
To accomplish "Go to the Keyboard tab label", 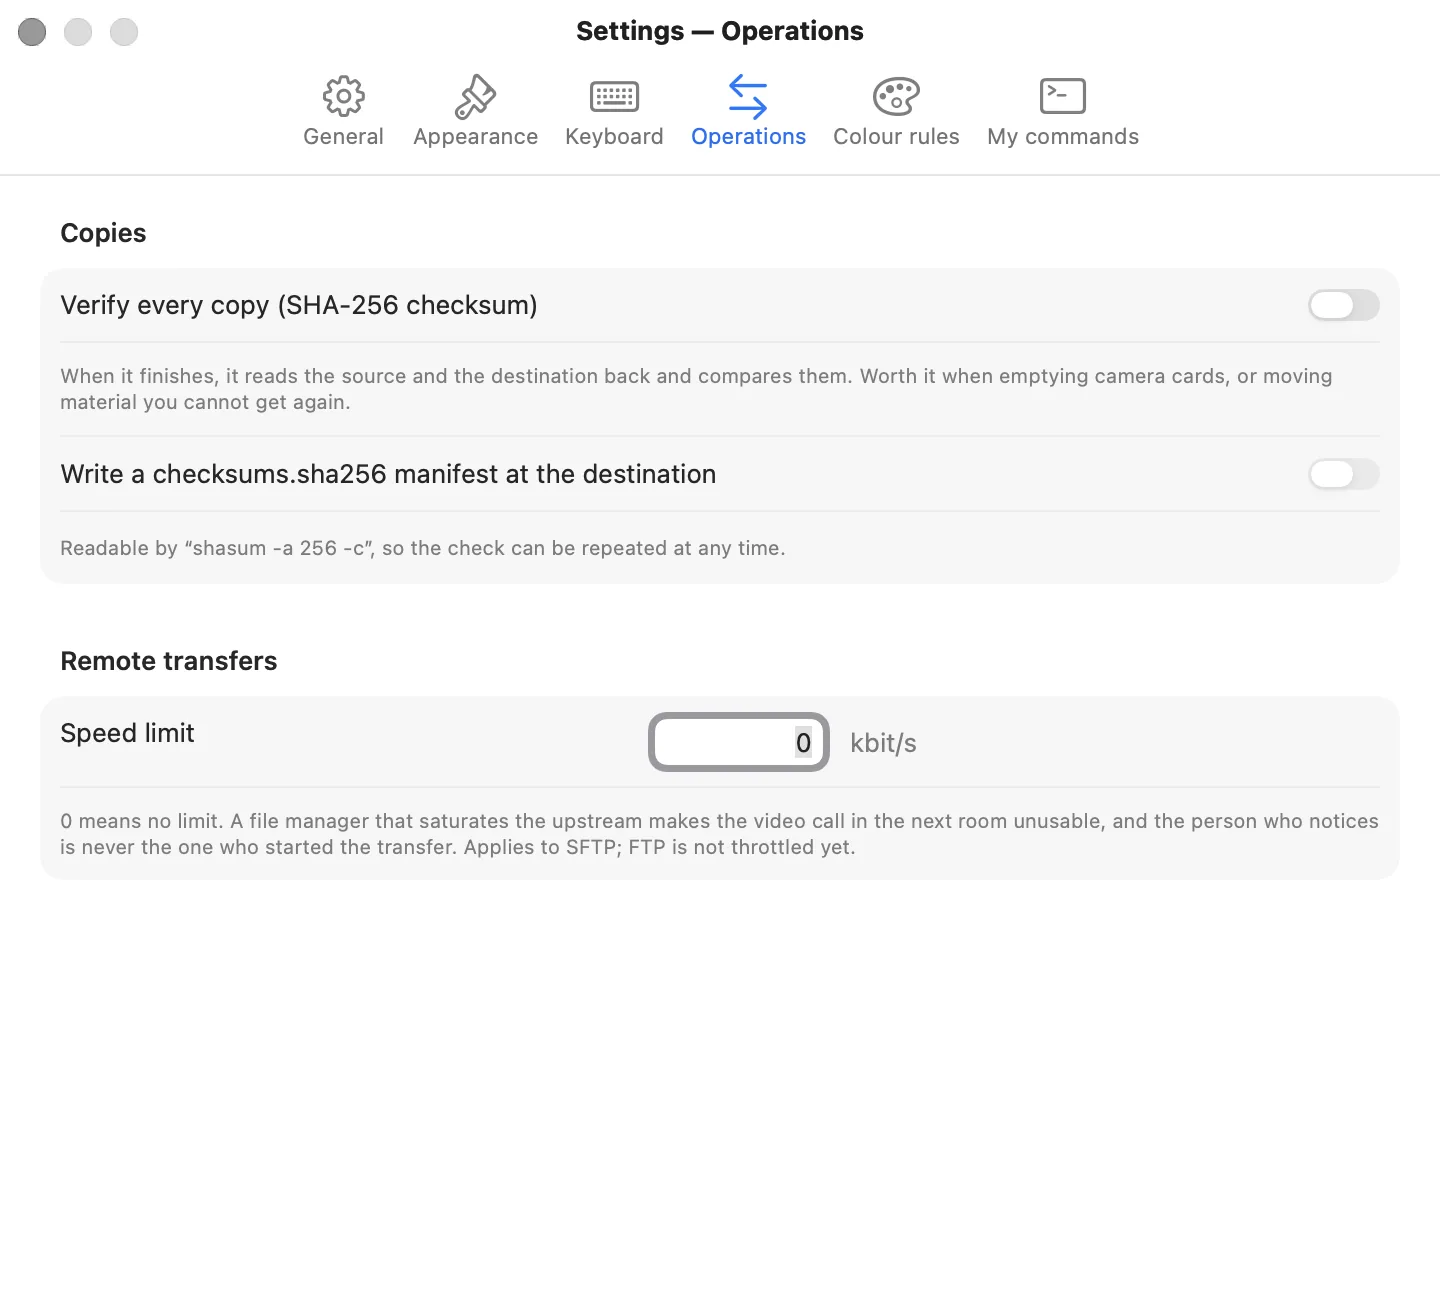I will pyautogui.click(x=614, y=137).
